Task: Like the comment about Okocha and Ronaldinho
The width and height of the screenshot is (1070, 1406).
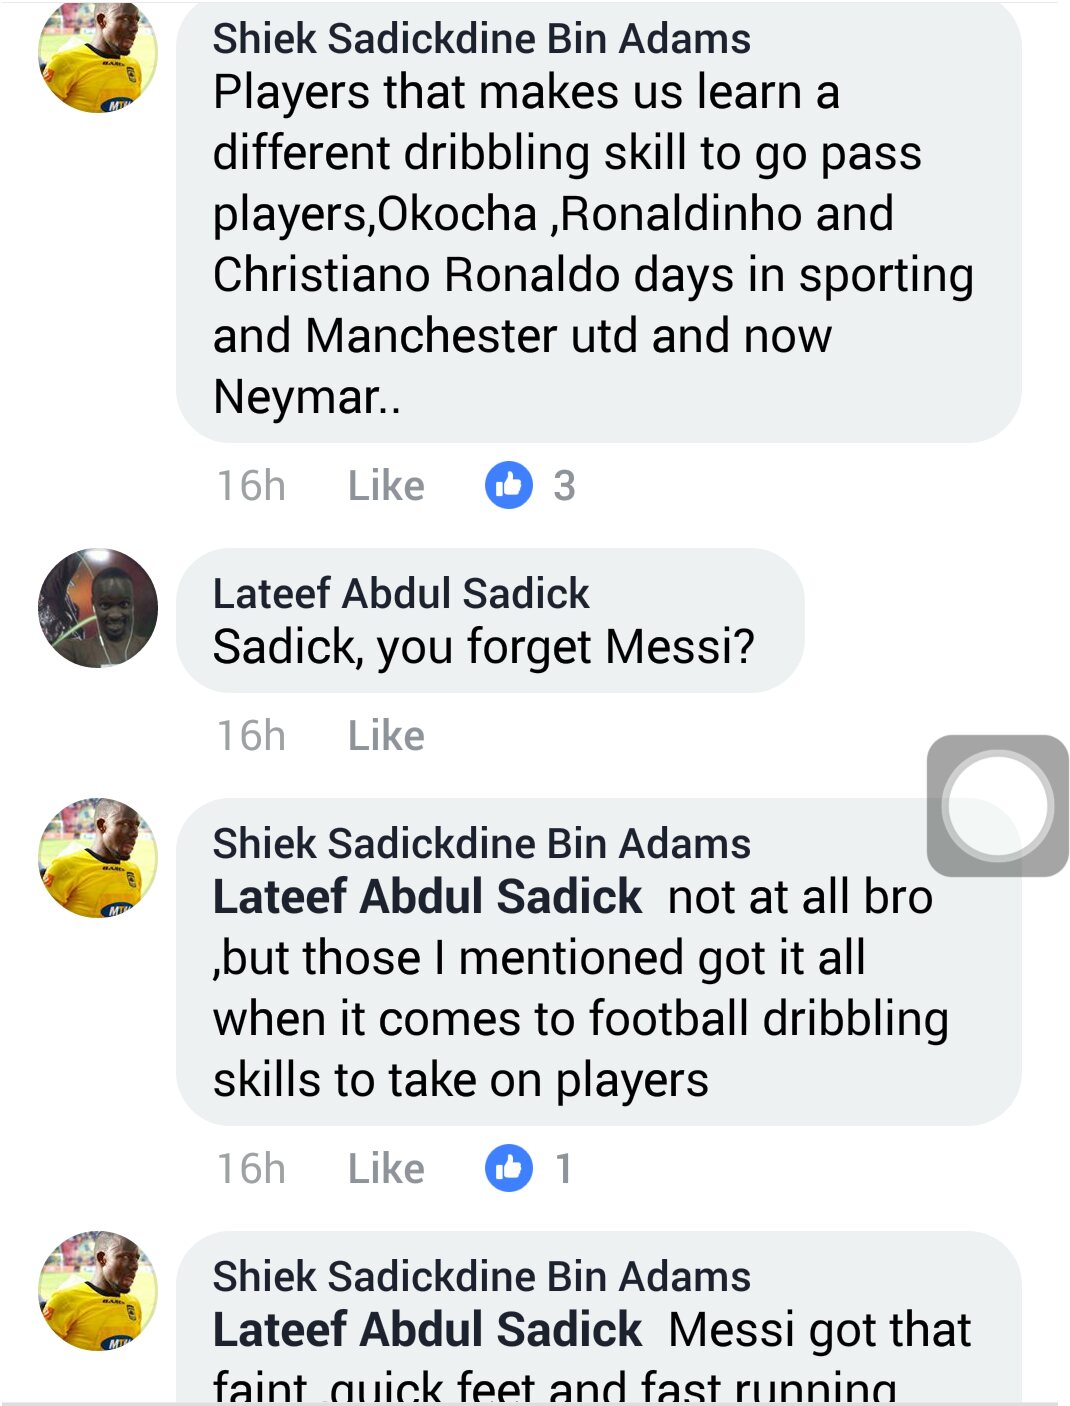Action: click(x=386, y=486)
